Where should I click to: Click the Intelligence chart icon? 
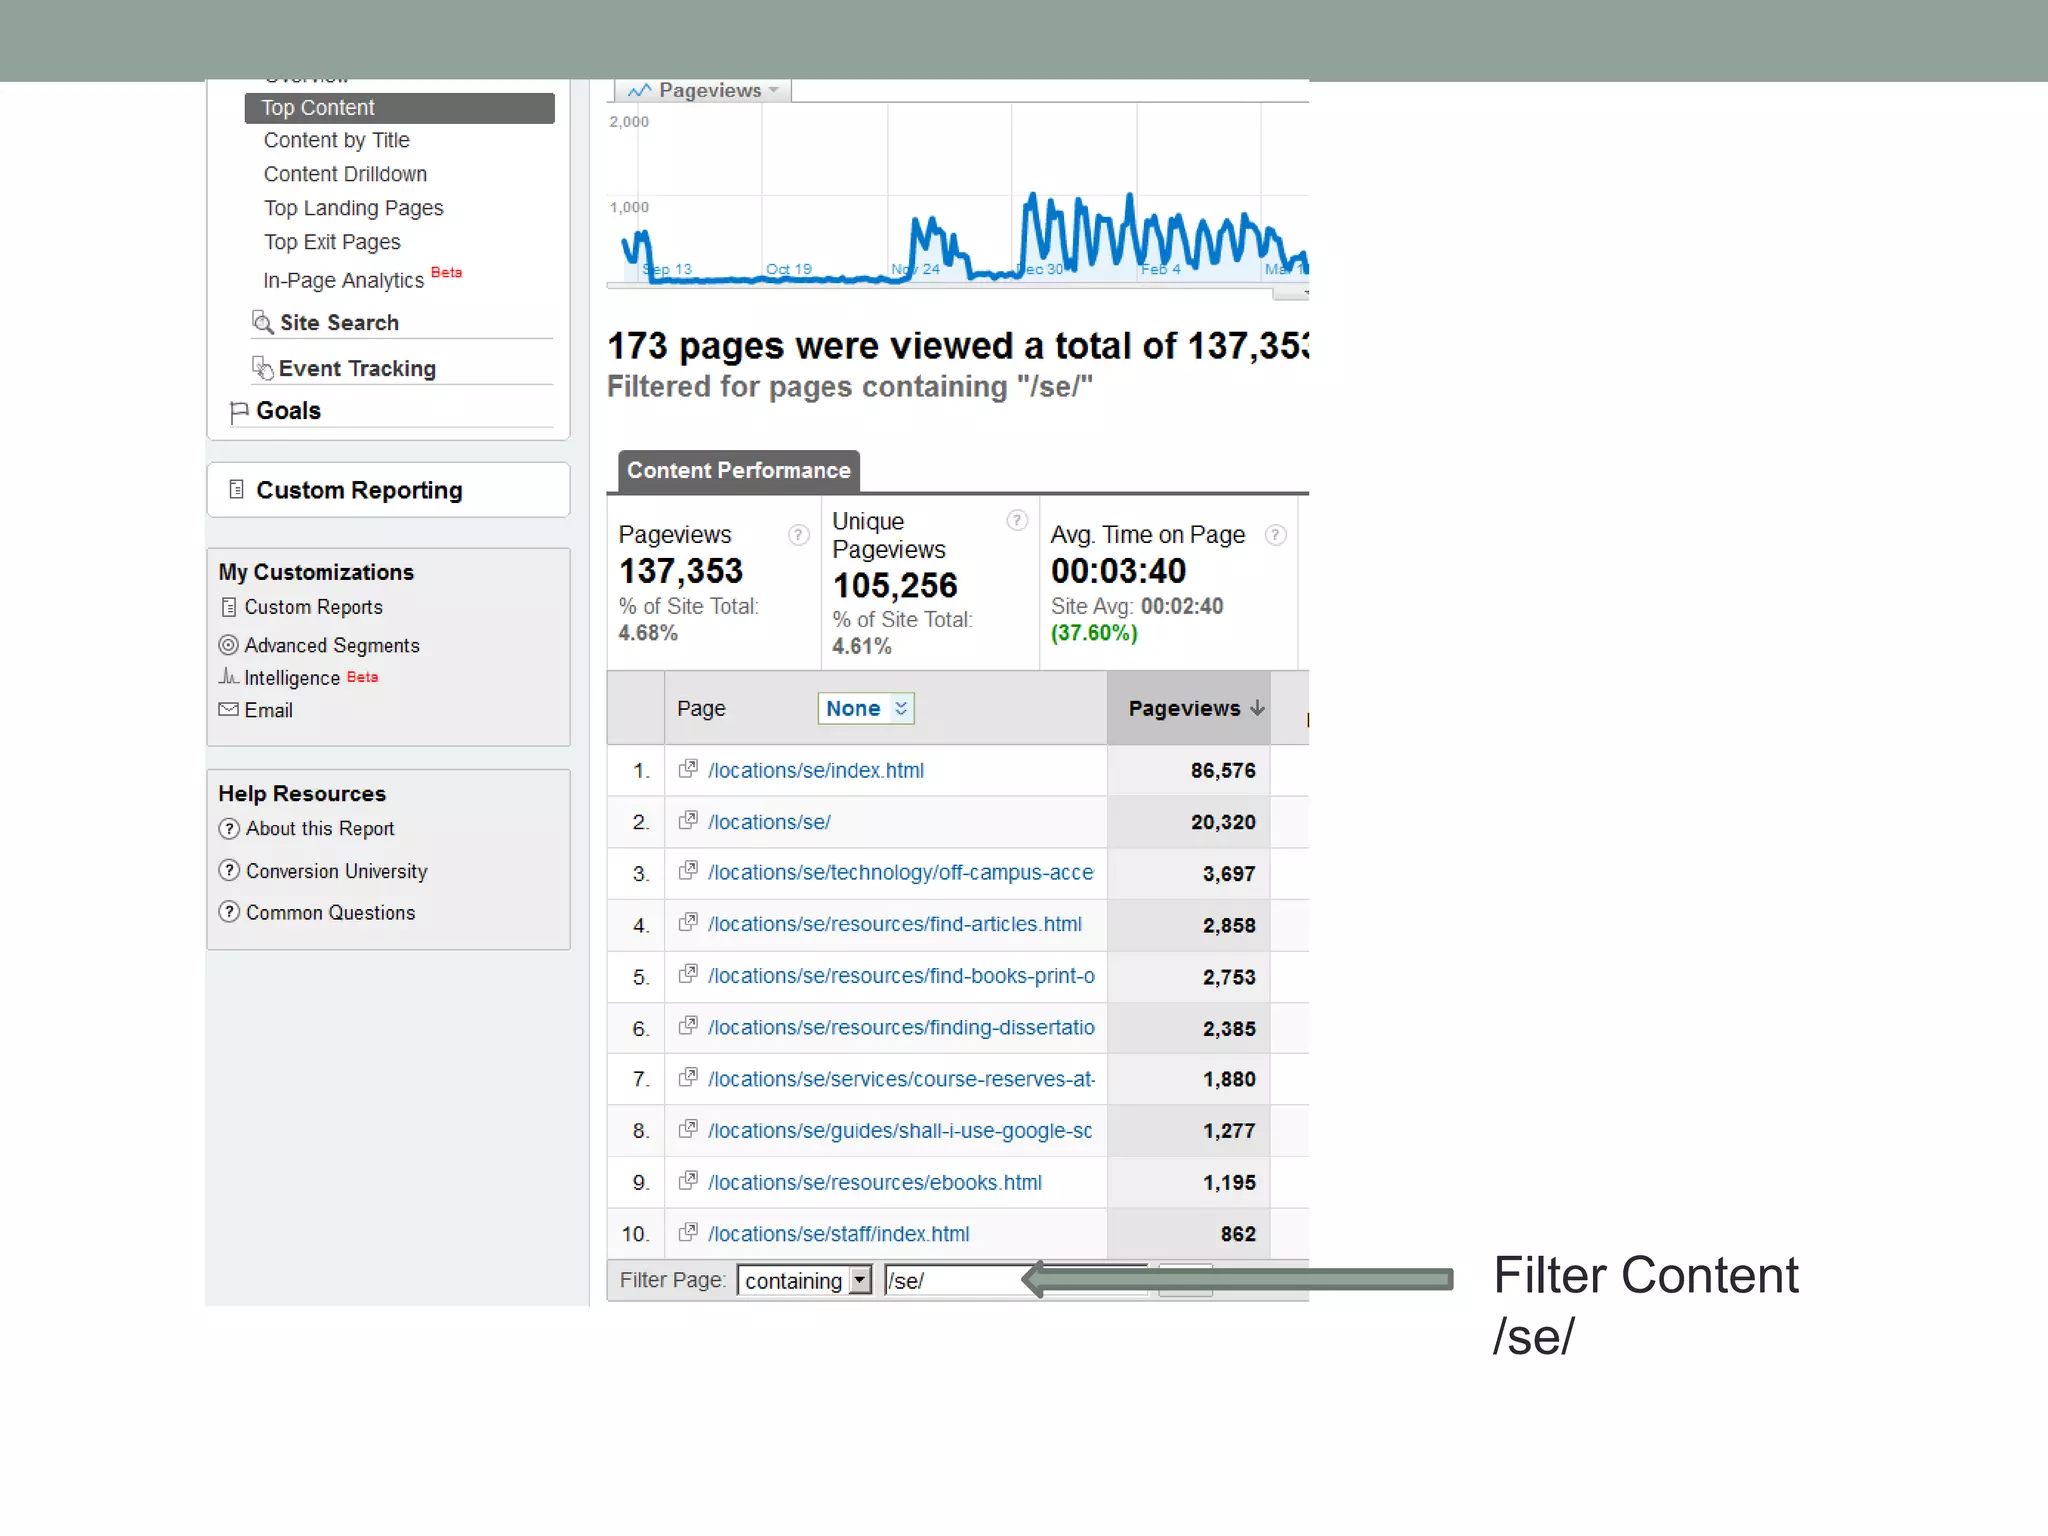[229, 677]
